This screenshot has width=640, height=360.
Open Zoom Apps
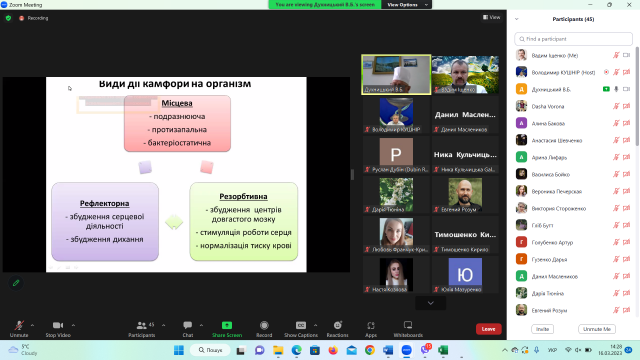coord(371,329)
